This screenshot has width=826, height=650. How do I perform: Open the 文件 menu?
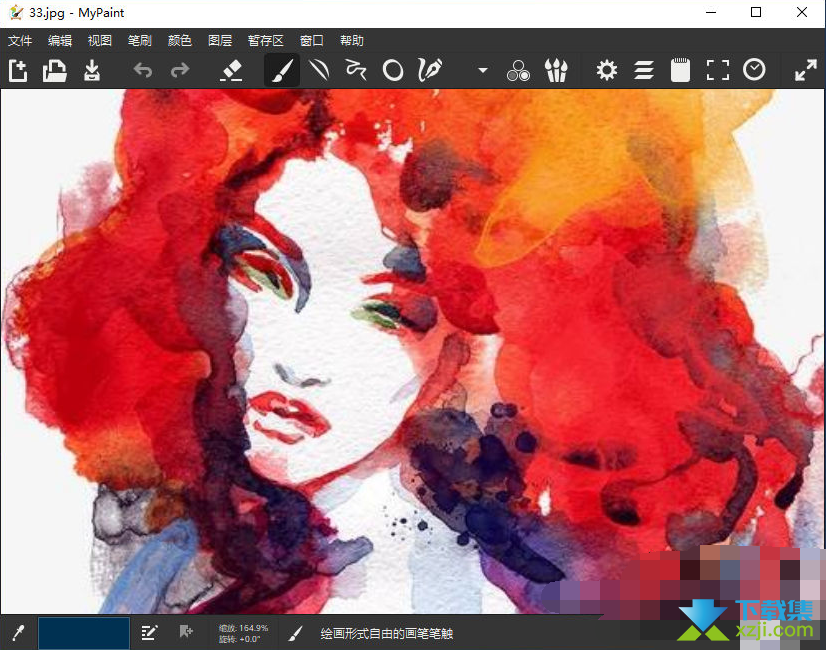[x=20, y=41]
